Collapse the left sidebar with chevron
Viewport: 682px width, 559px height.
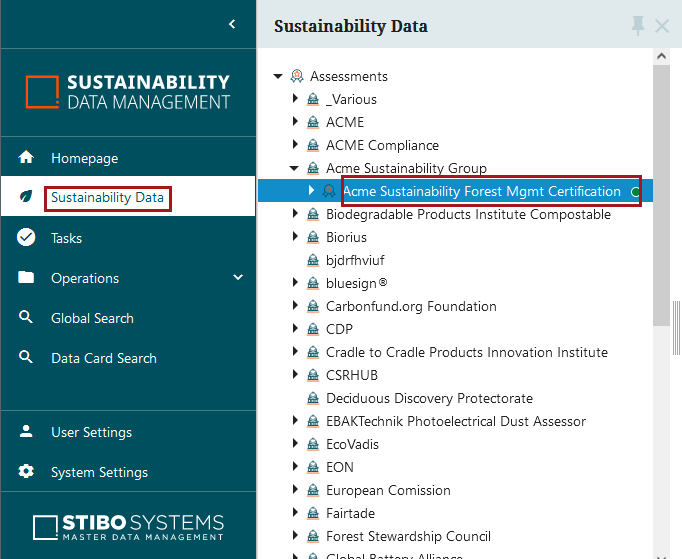232,24
